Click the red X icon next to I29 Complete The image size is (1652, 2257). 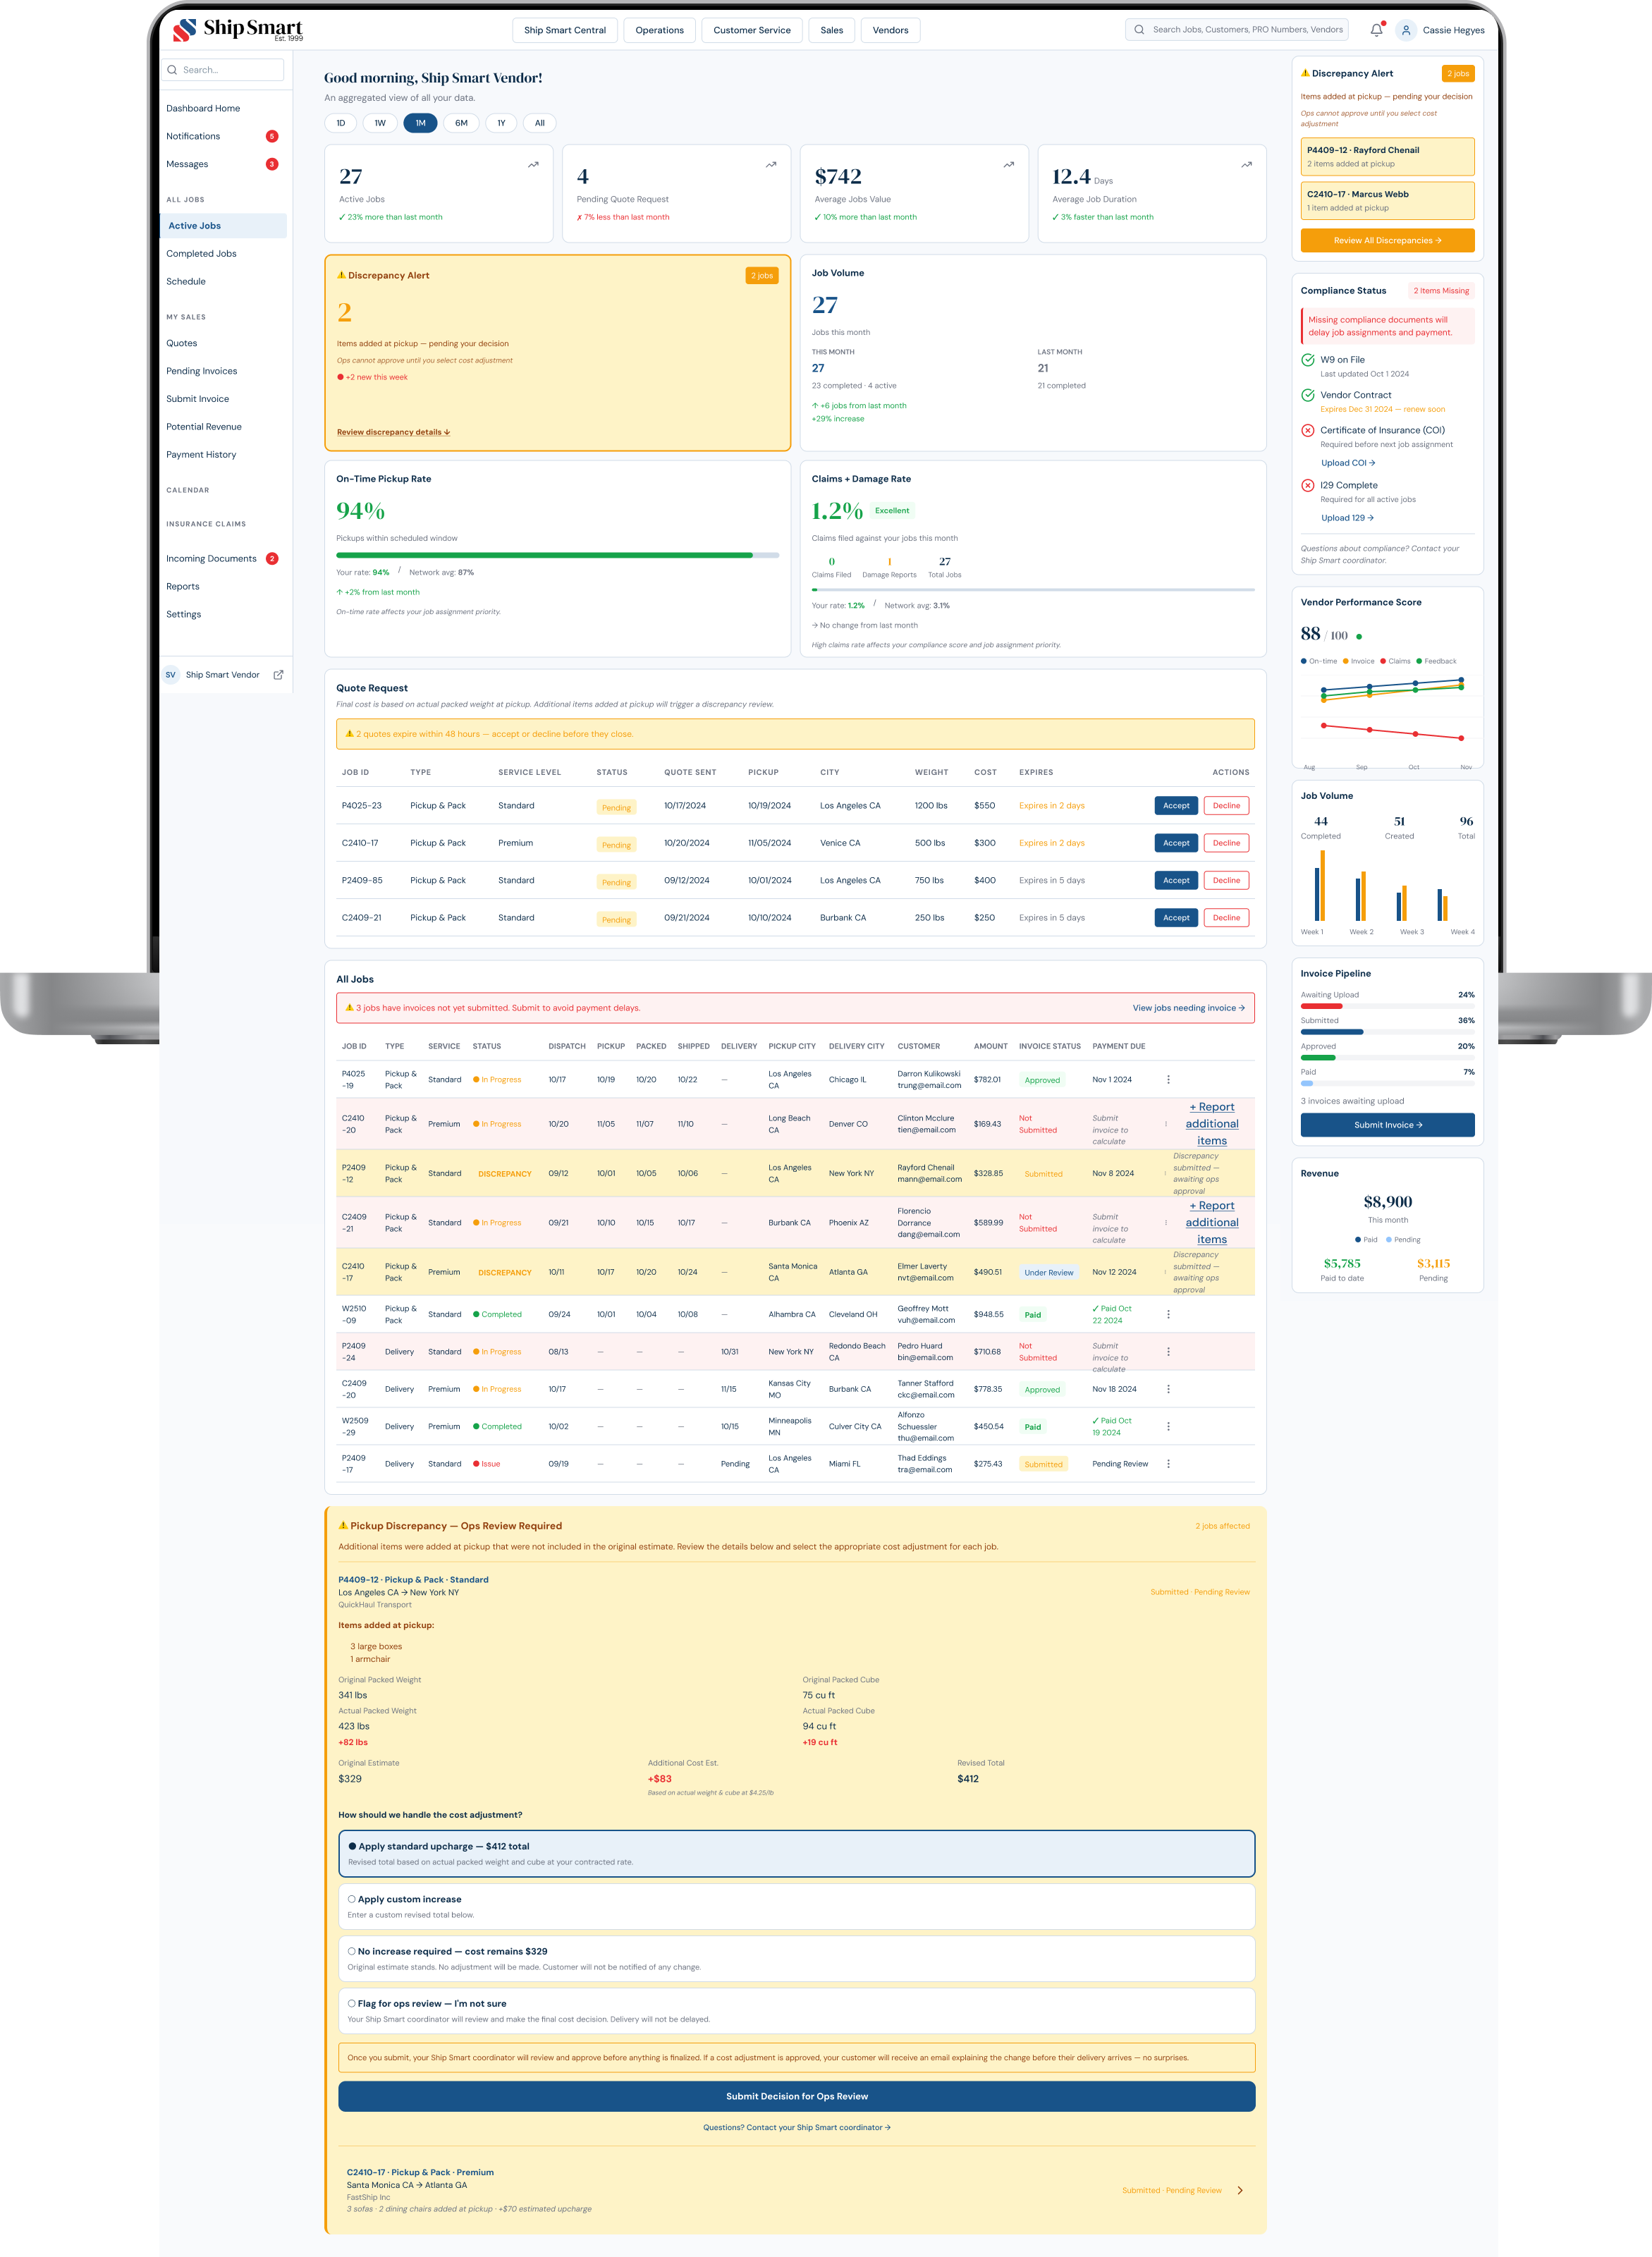(1308, 485)
